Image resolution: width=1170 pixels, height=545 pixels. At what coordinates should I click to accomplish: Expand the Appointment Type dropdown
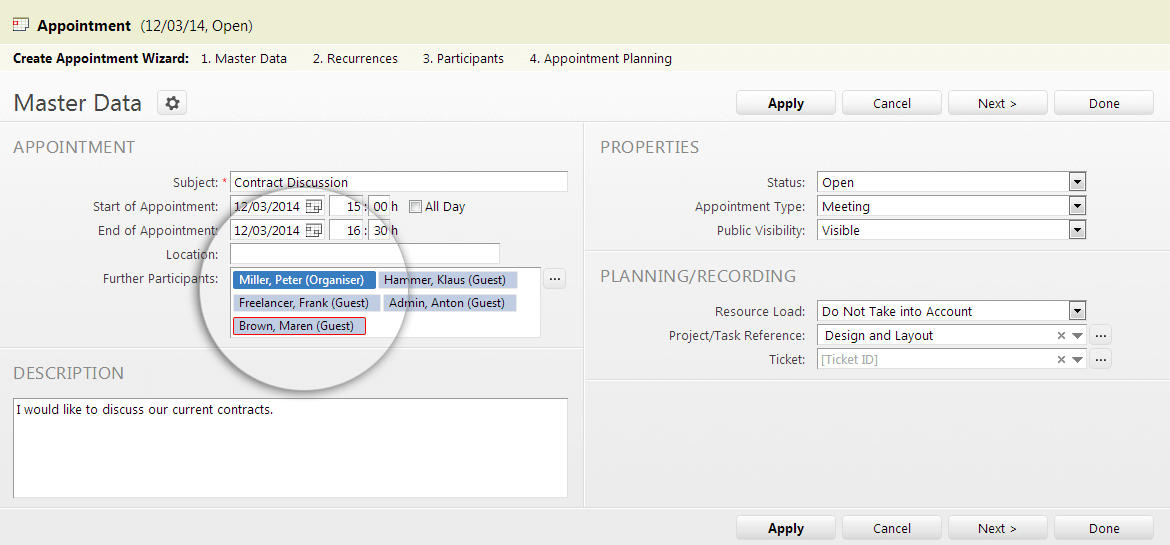click(1077, 206)
